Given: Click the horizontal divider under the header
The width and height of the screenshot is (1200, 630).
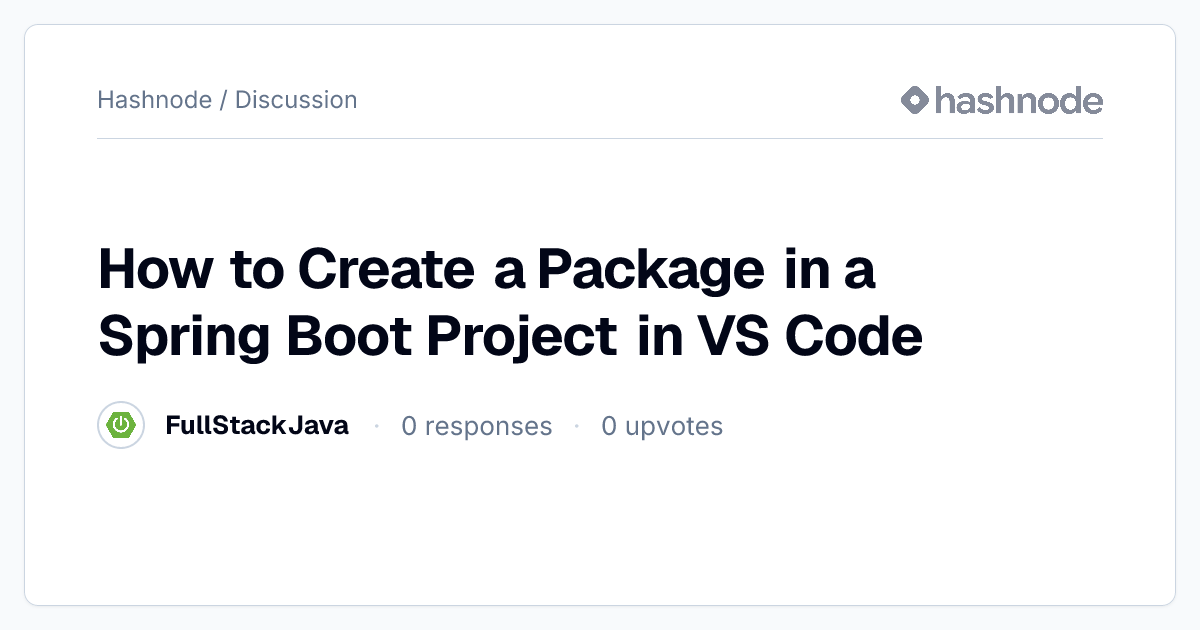Looking at the screenshot, I should [600, 138].
